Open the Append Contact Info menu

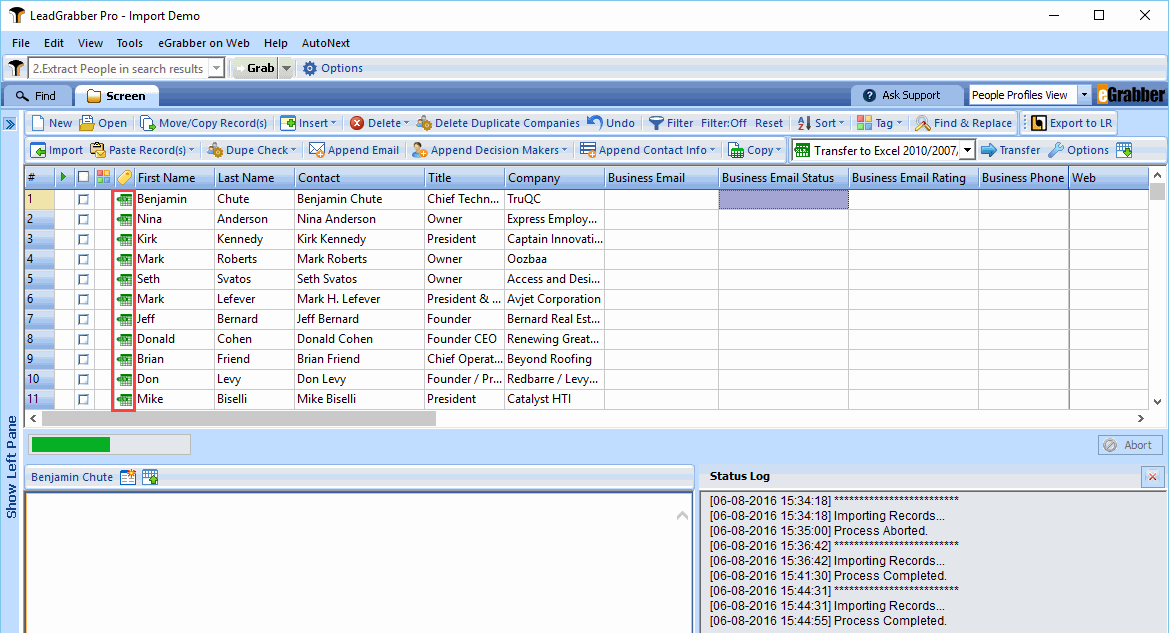click(x=647, y=150)
